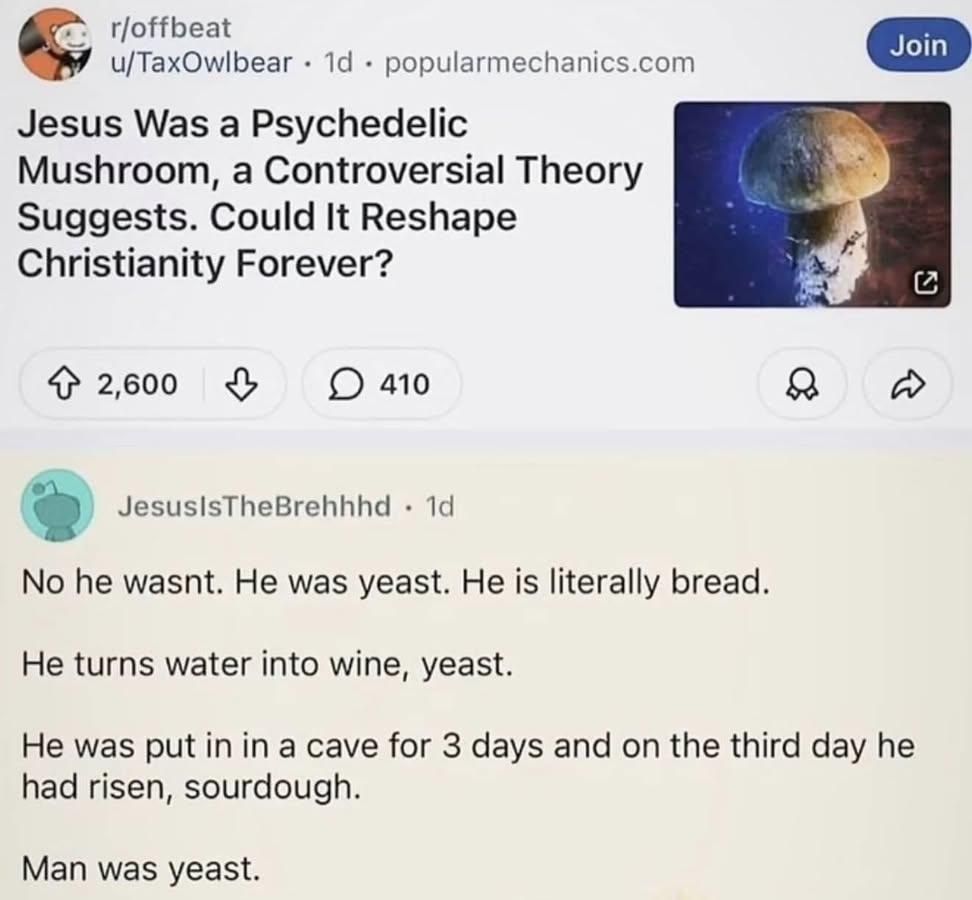Visit the popularmechanics.com source link
This screenshot has height=900, width=972.
(539, 63)
